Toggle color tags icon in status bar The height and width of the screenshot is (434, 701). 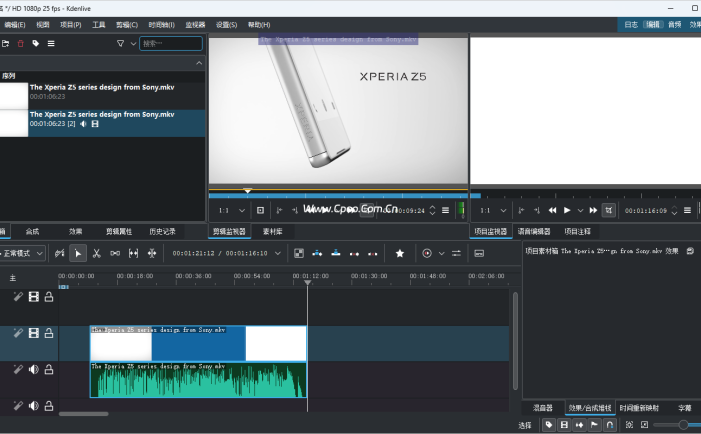click(549, 425)
